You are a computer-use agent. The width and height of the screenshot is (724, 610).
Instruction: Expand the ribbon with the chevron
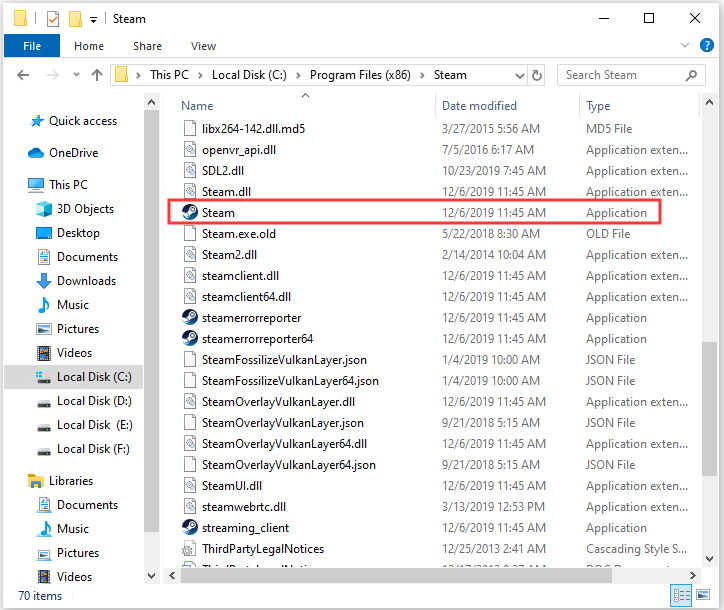685,45
